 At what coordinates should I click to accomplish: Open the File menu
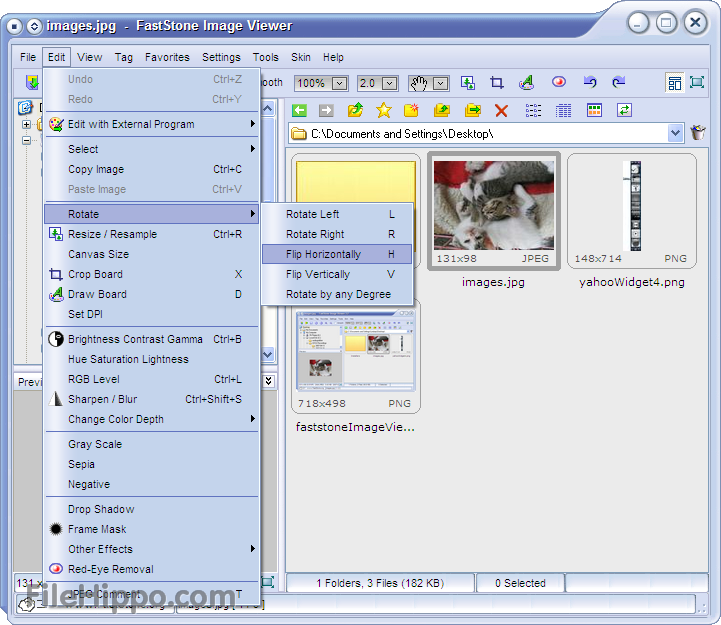(28, 57)
